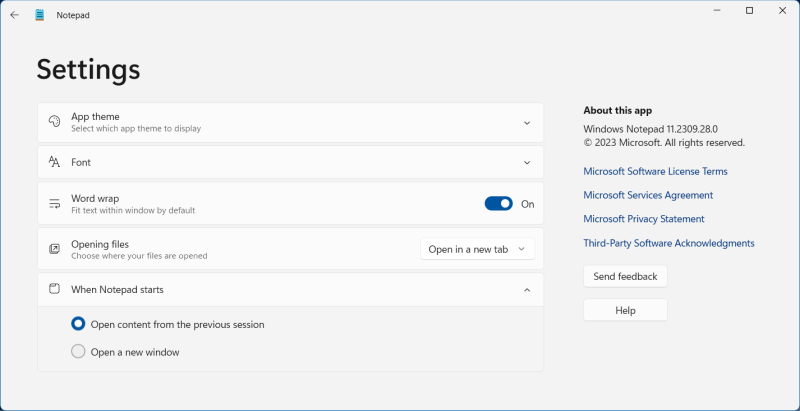
Task: Expand the Font settings chevron
Action: coord(527,162)
